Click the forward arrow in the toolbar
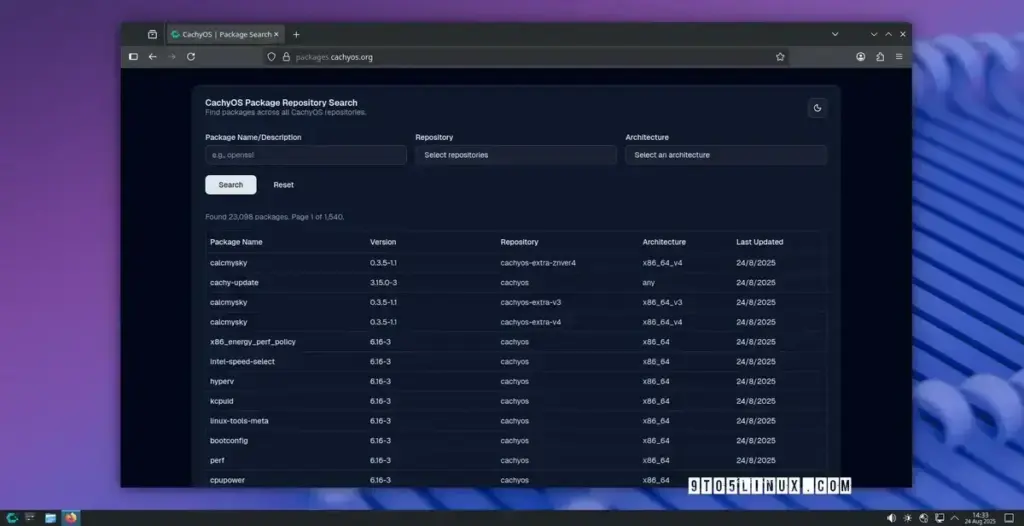This screenshot has height=526, width=1024. coord(172,57)
